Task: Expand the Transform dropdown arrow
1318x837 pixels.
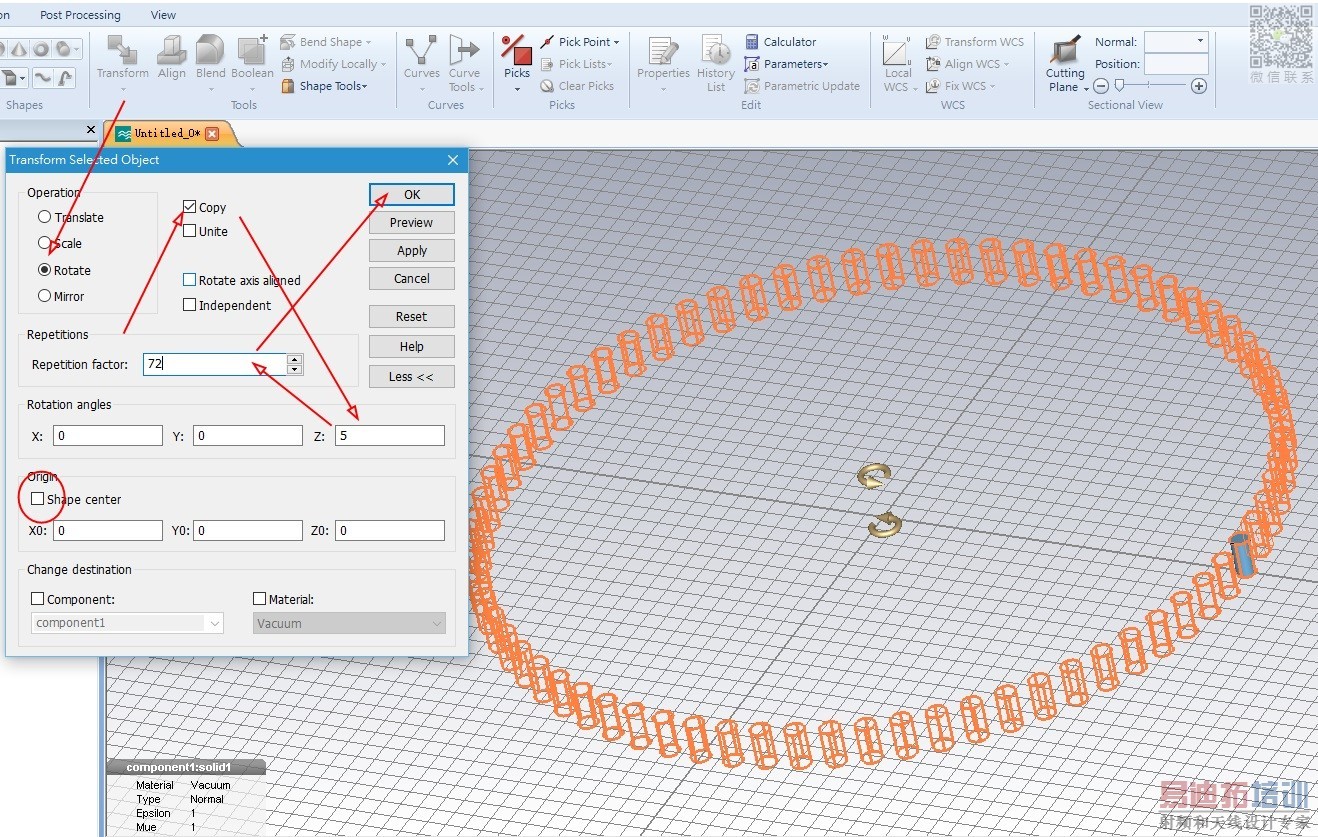Action: tap(122, 90)
